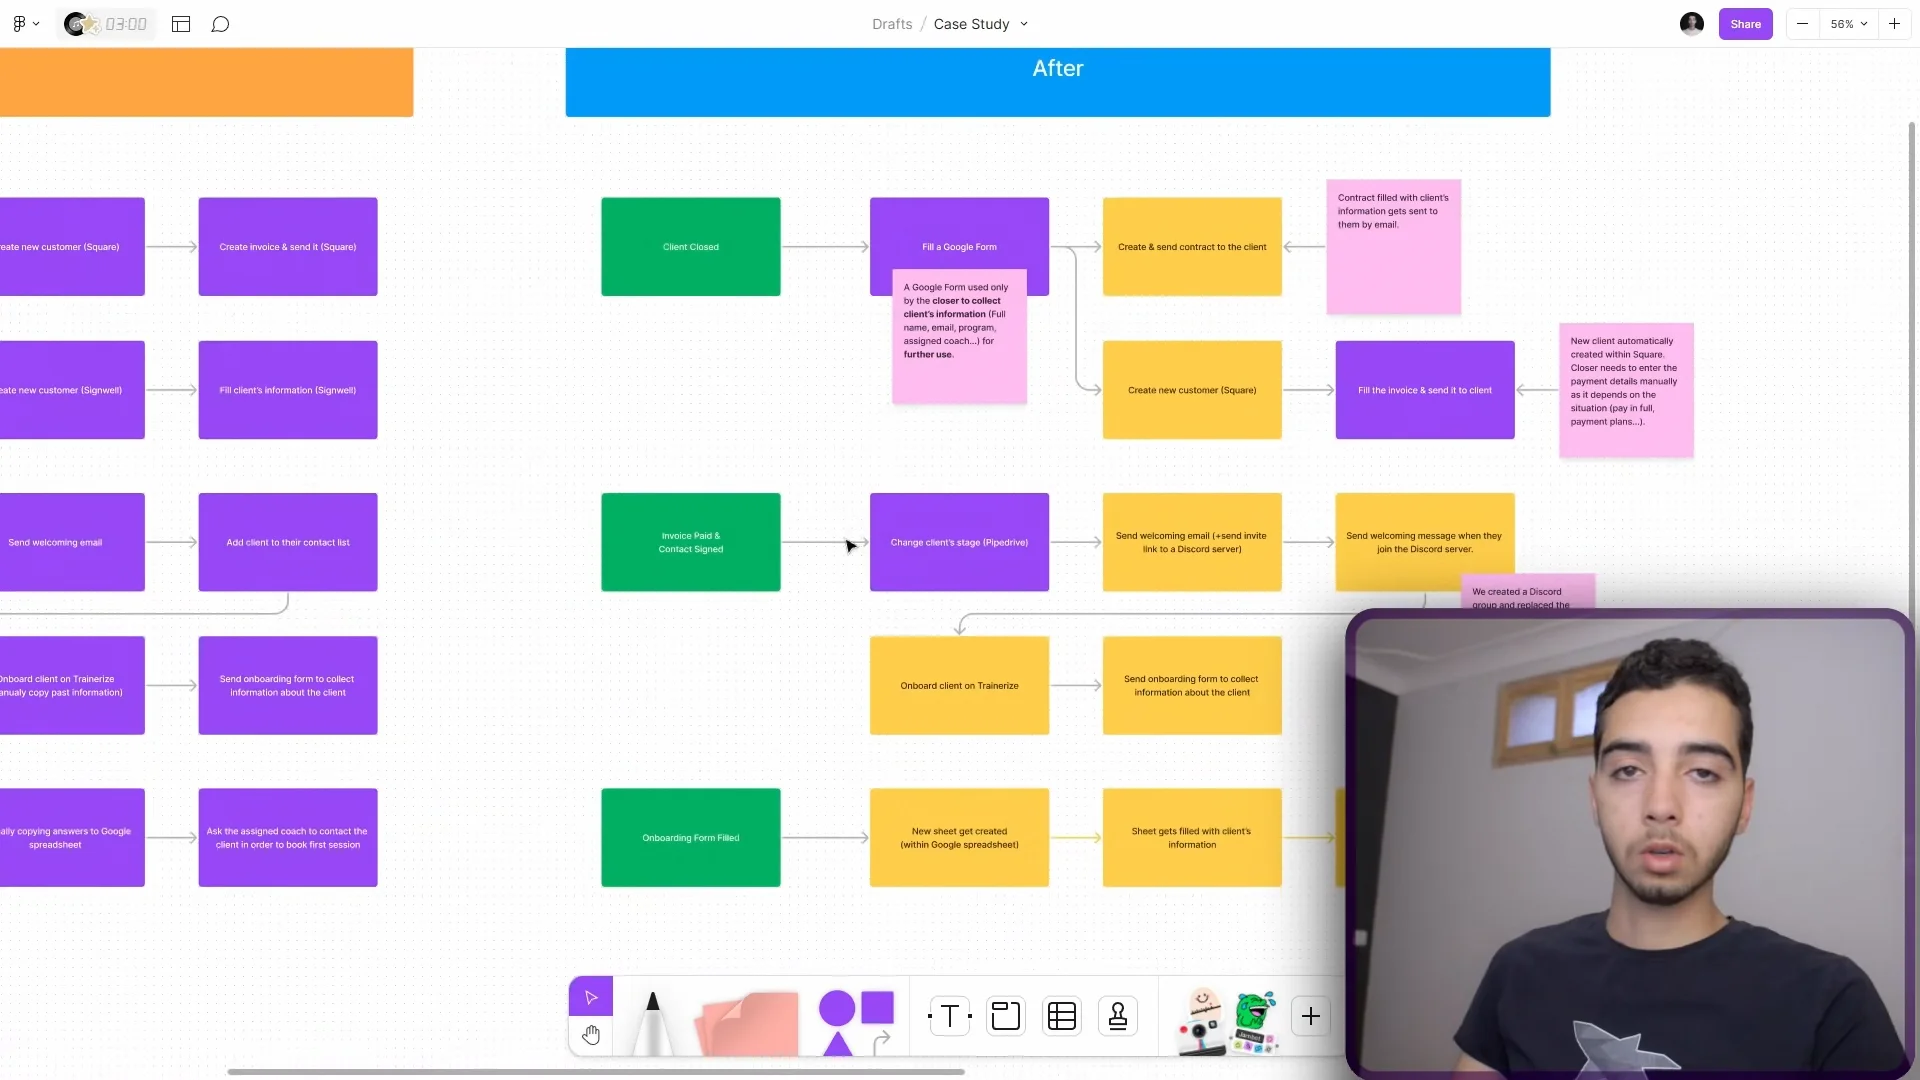Pick the marker pen tool
The image size is (1920, 1080).
[x=653, y=1022]
